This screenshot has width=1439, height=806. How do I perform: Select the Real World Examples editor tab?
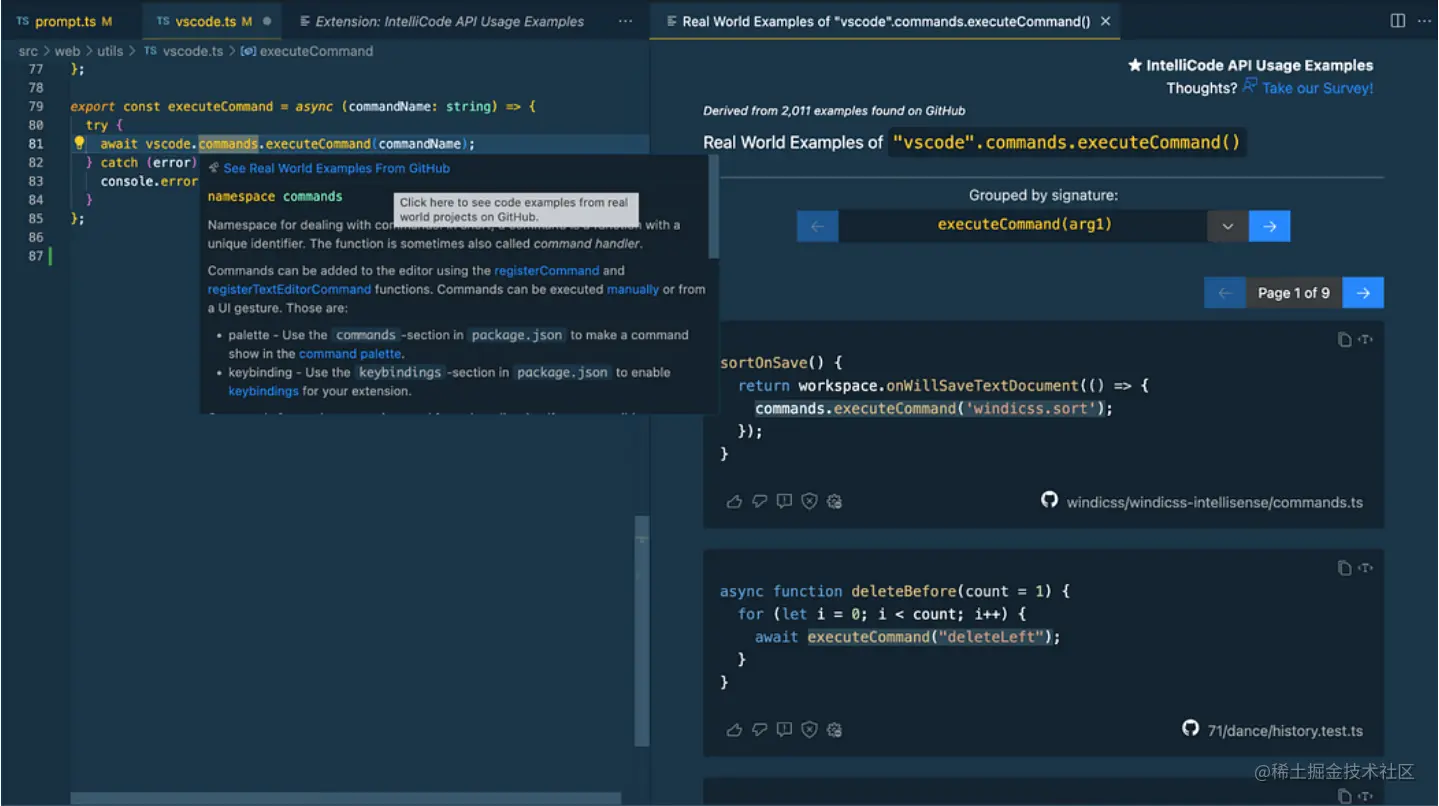tap(884, 21)
